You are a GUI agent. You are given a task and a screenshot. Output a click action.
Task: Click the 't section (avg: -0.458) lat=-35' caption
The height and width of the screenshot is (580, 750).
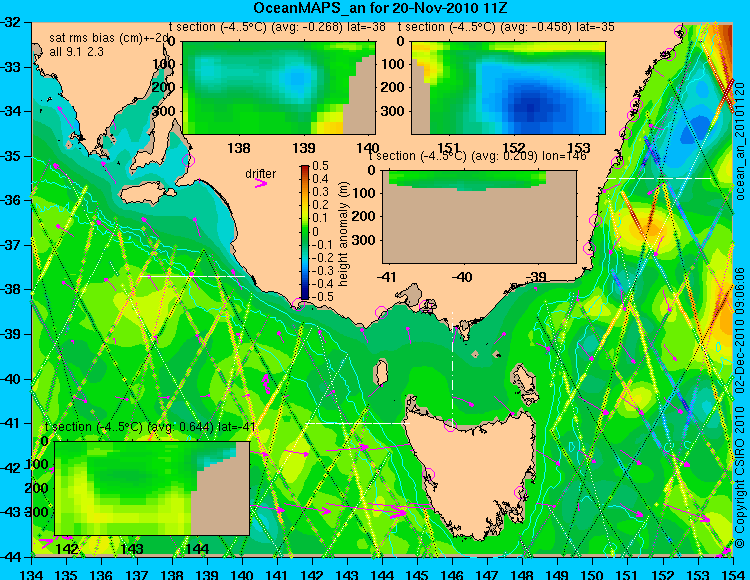coord(506,27)
